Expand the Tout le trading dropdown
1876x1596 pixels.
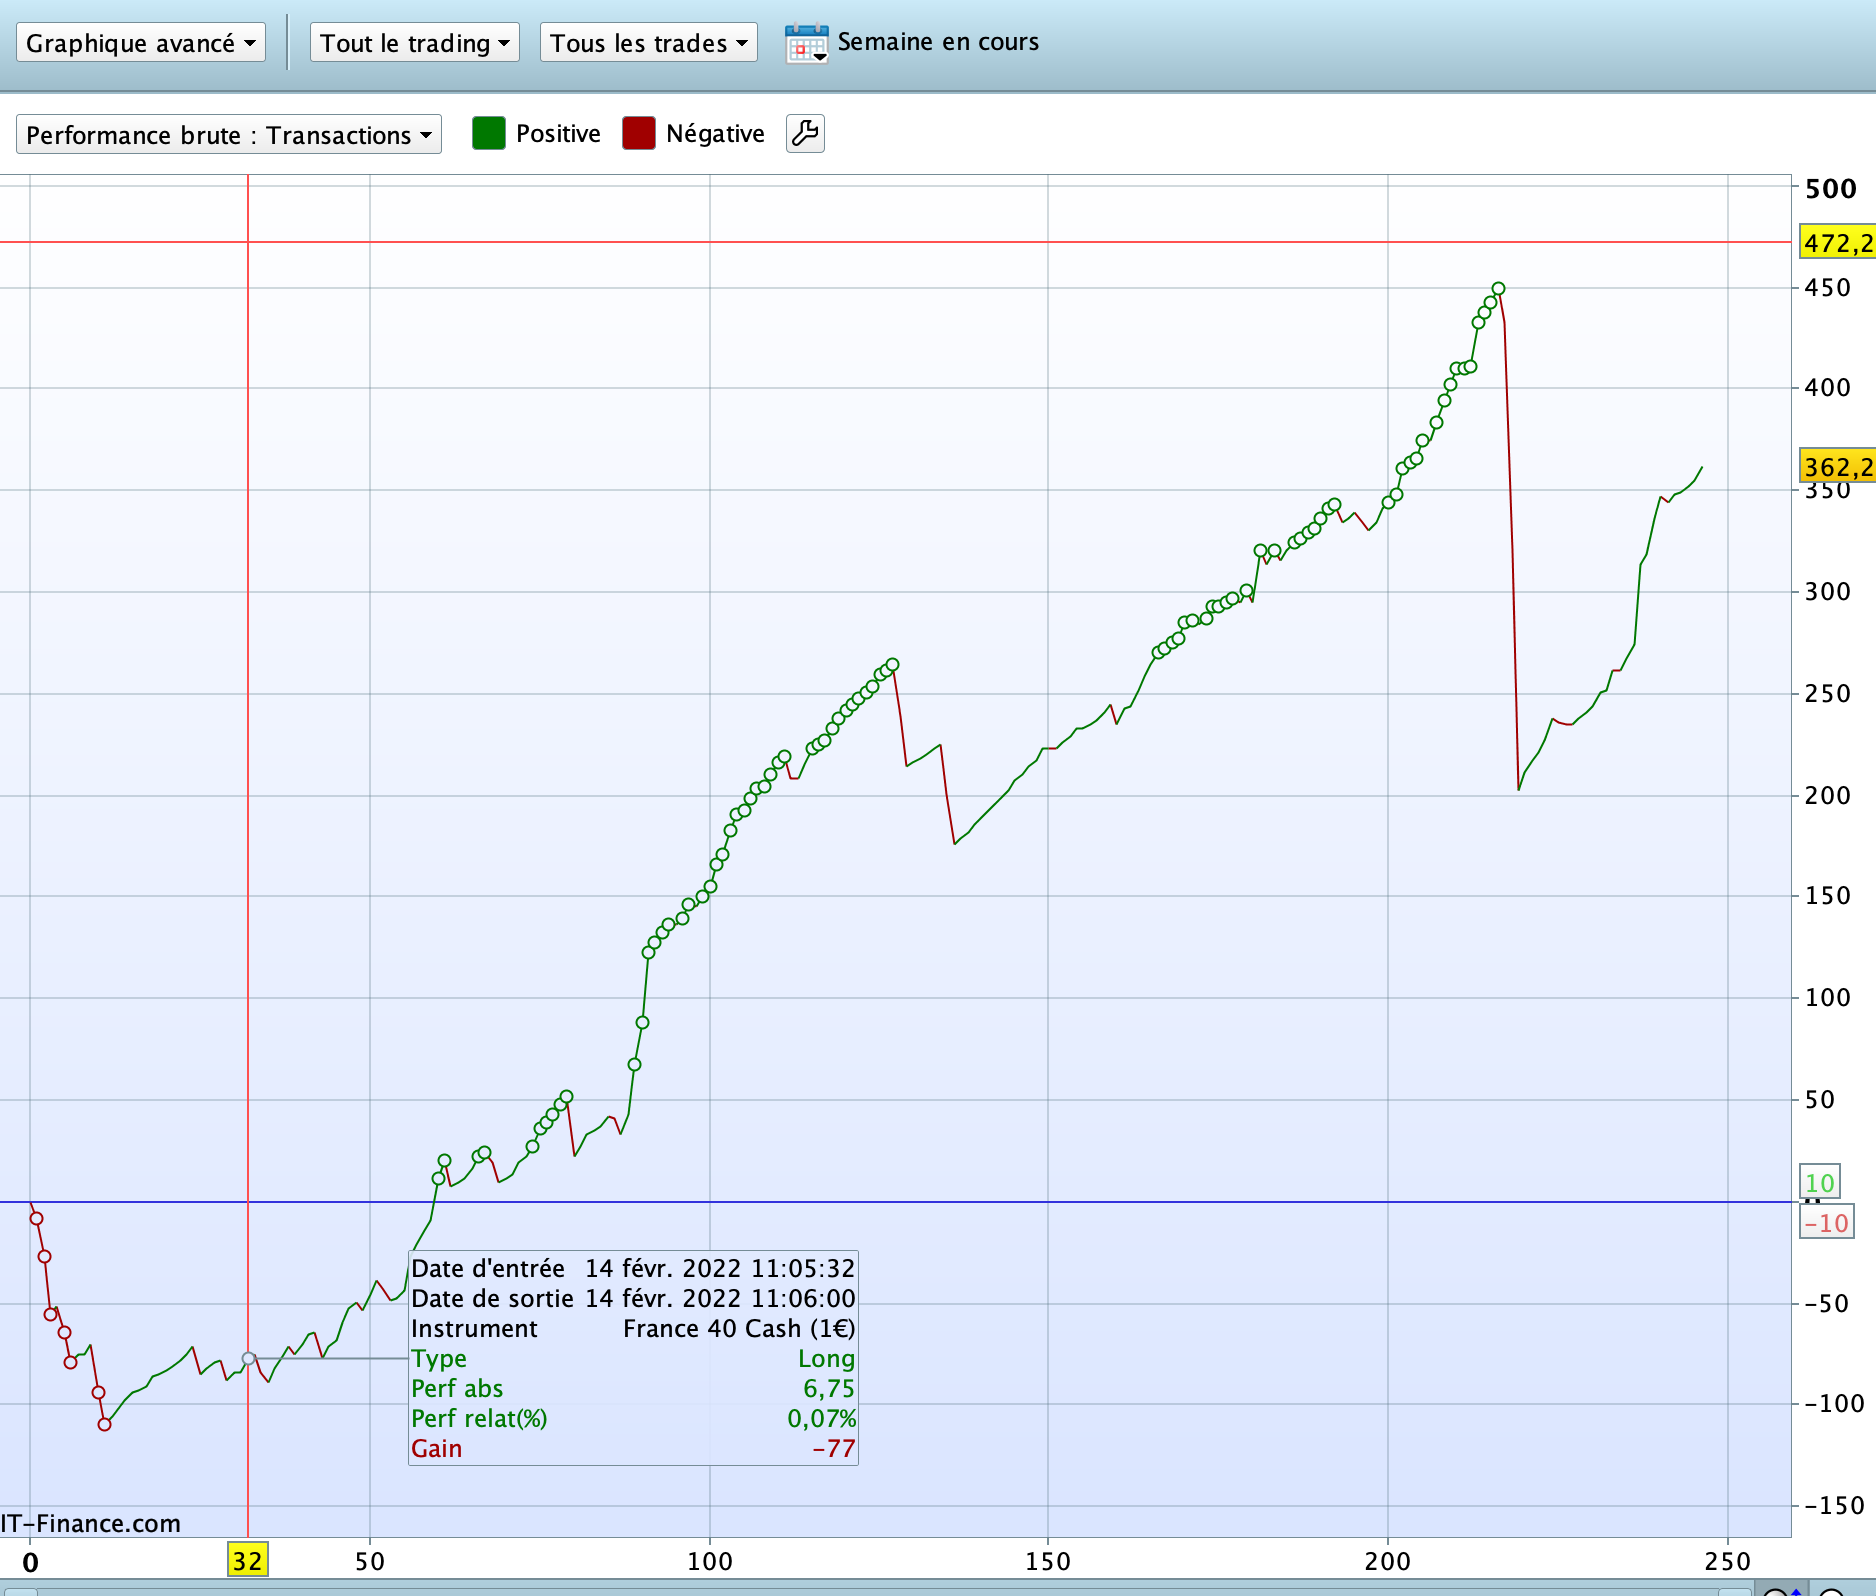coord(415,43)
